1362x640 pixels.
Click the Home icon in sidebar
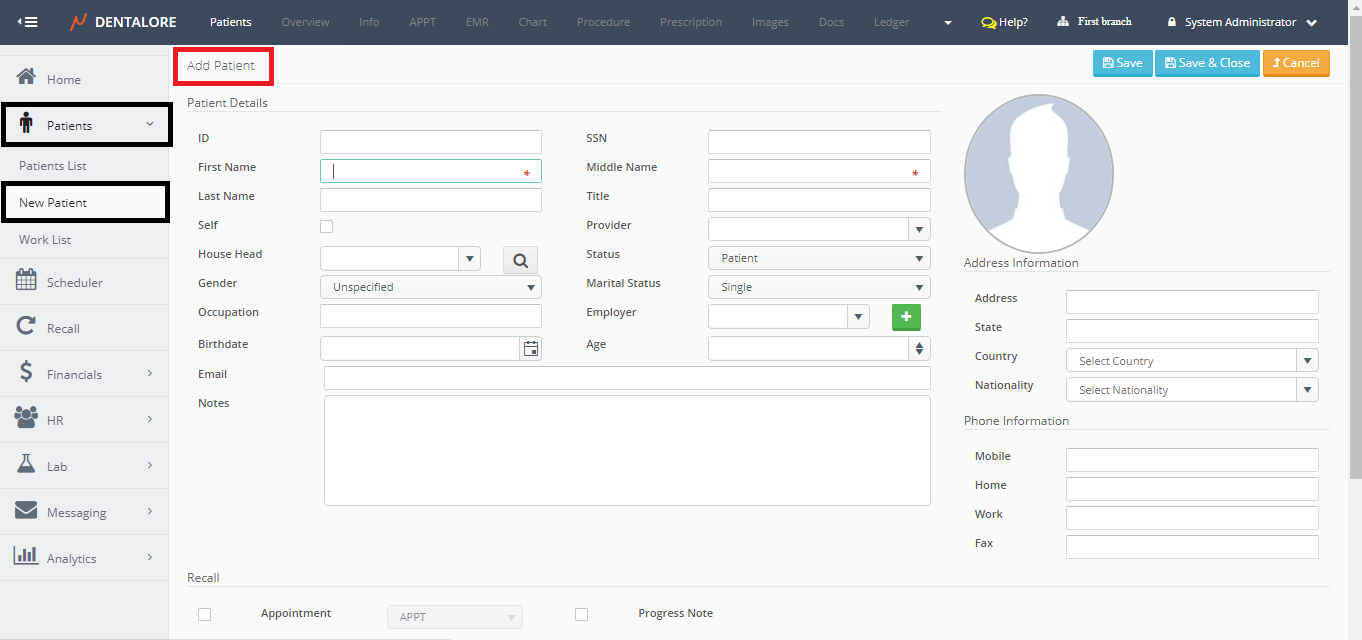pos(27,78)
